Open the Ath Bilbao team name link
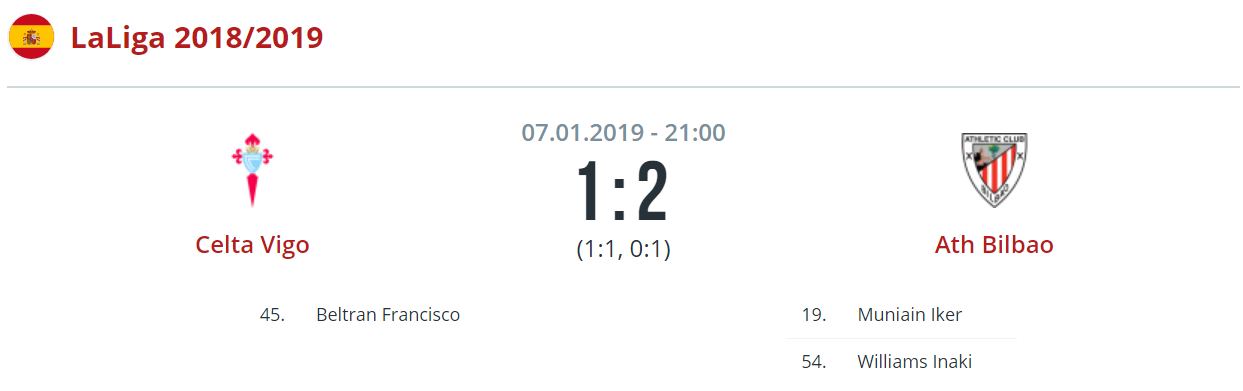This screenshot has height=391, width=1243. tap(994, 245)
